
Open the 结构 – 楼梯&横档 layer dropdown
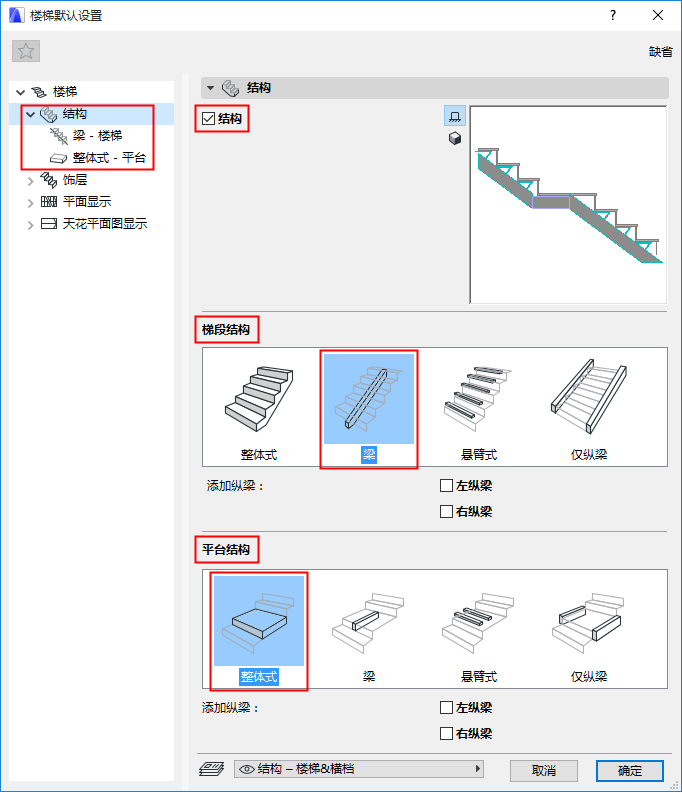[x=359, y=769]
